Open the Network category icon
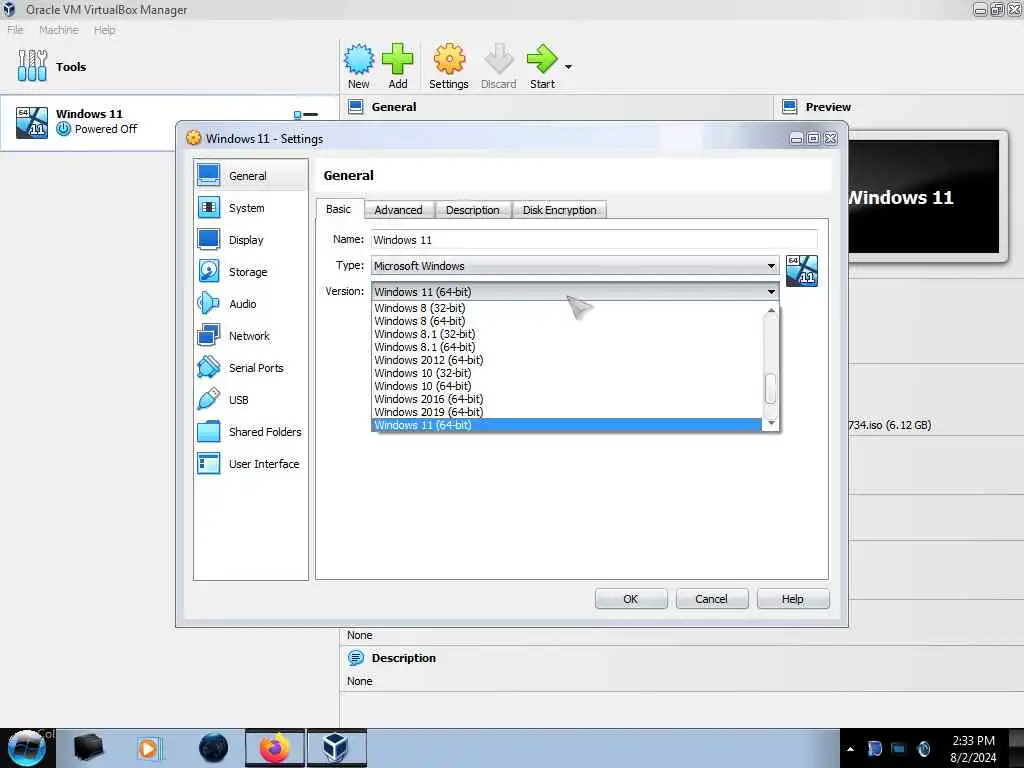Screen dimensions: 1024x768 (x=209, y=335)
